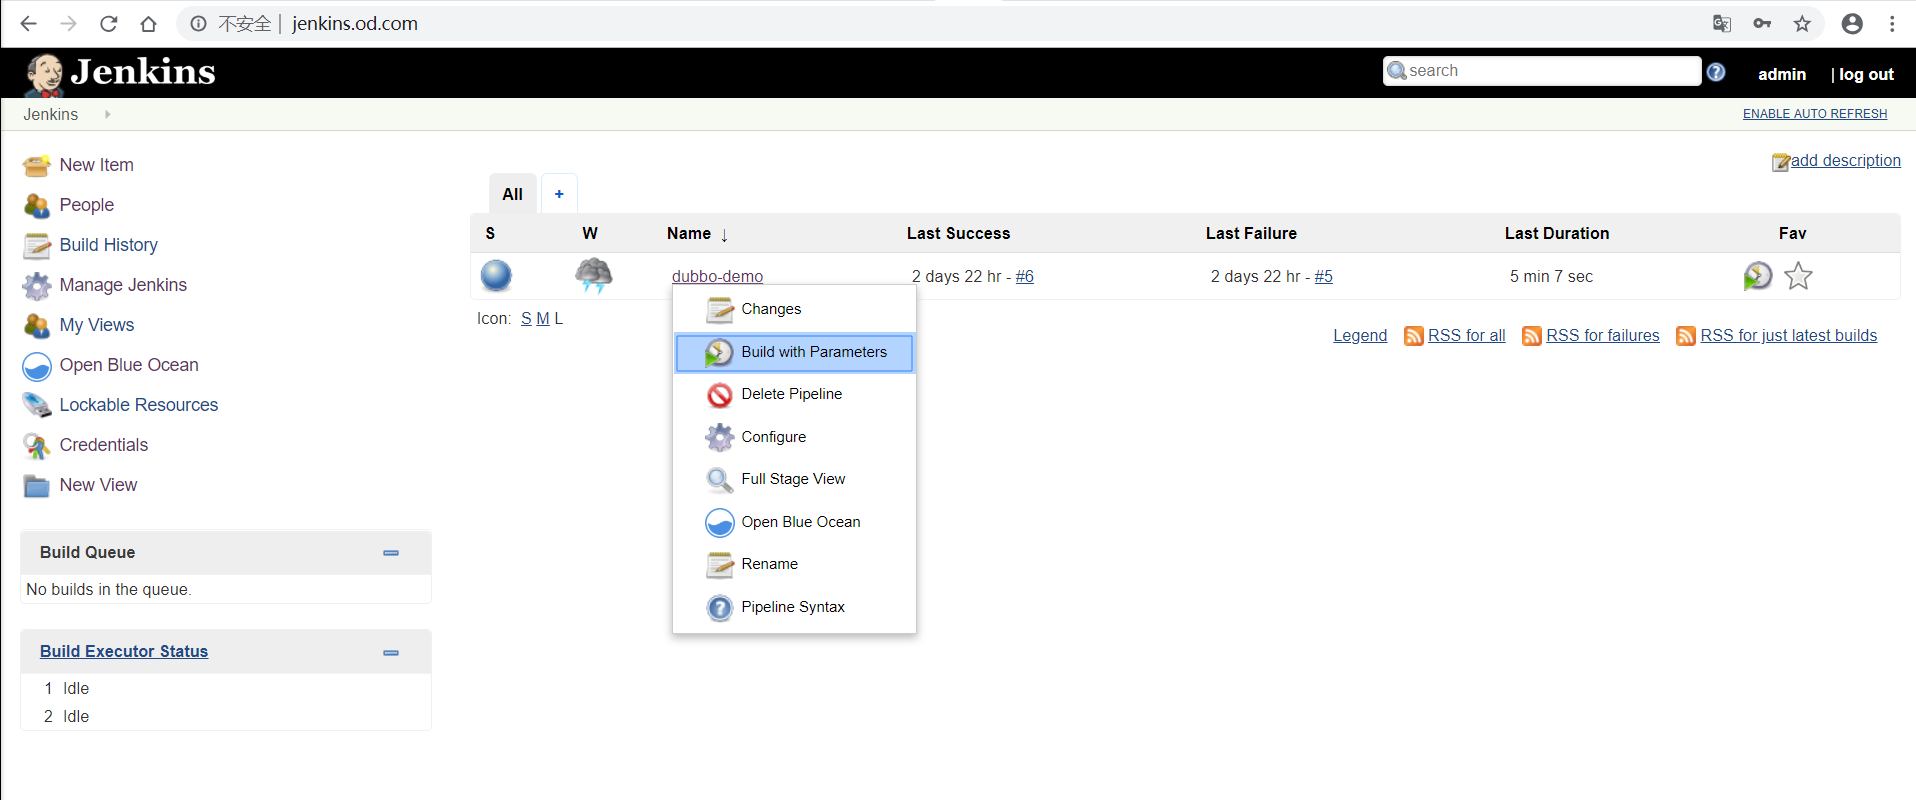The height and width of the screenshot is (800, 1916).
Task: Open last failure build #5
Action: pos(1324,277)
